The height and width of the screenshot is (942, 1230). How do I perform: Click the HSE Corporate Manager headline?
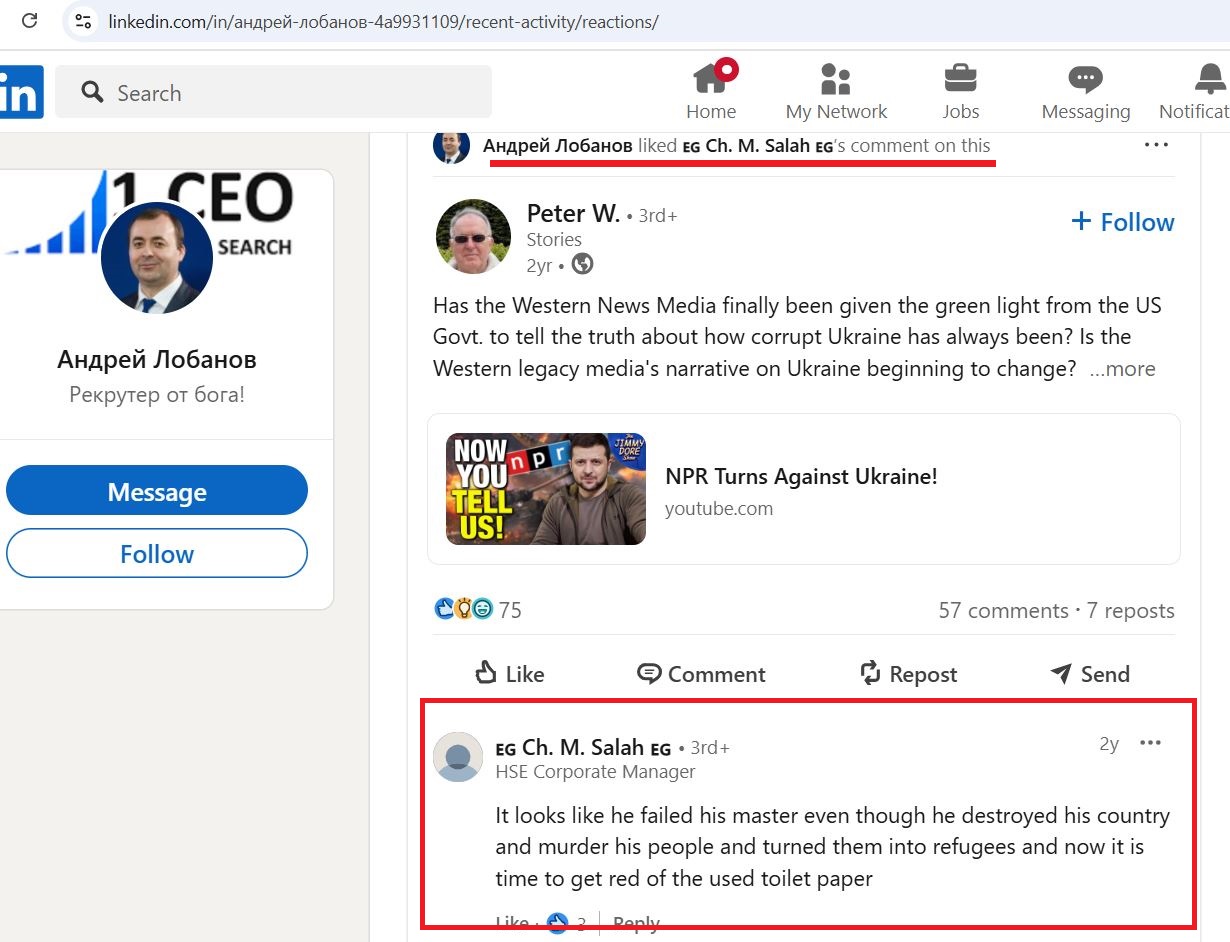(596, 772)
